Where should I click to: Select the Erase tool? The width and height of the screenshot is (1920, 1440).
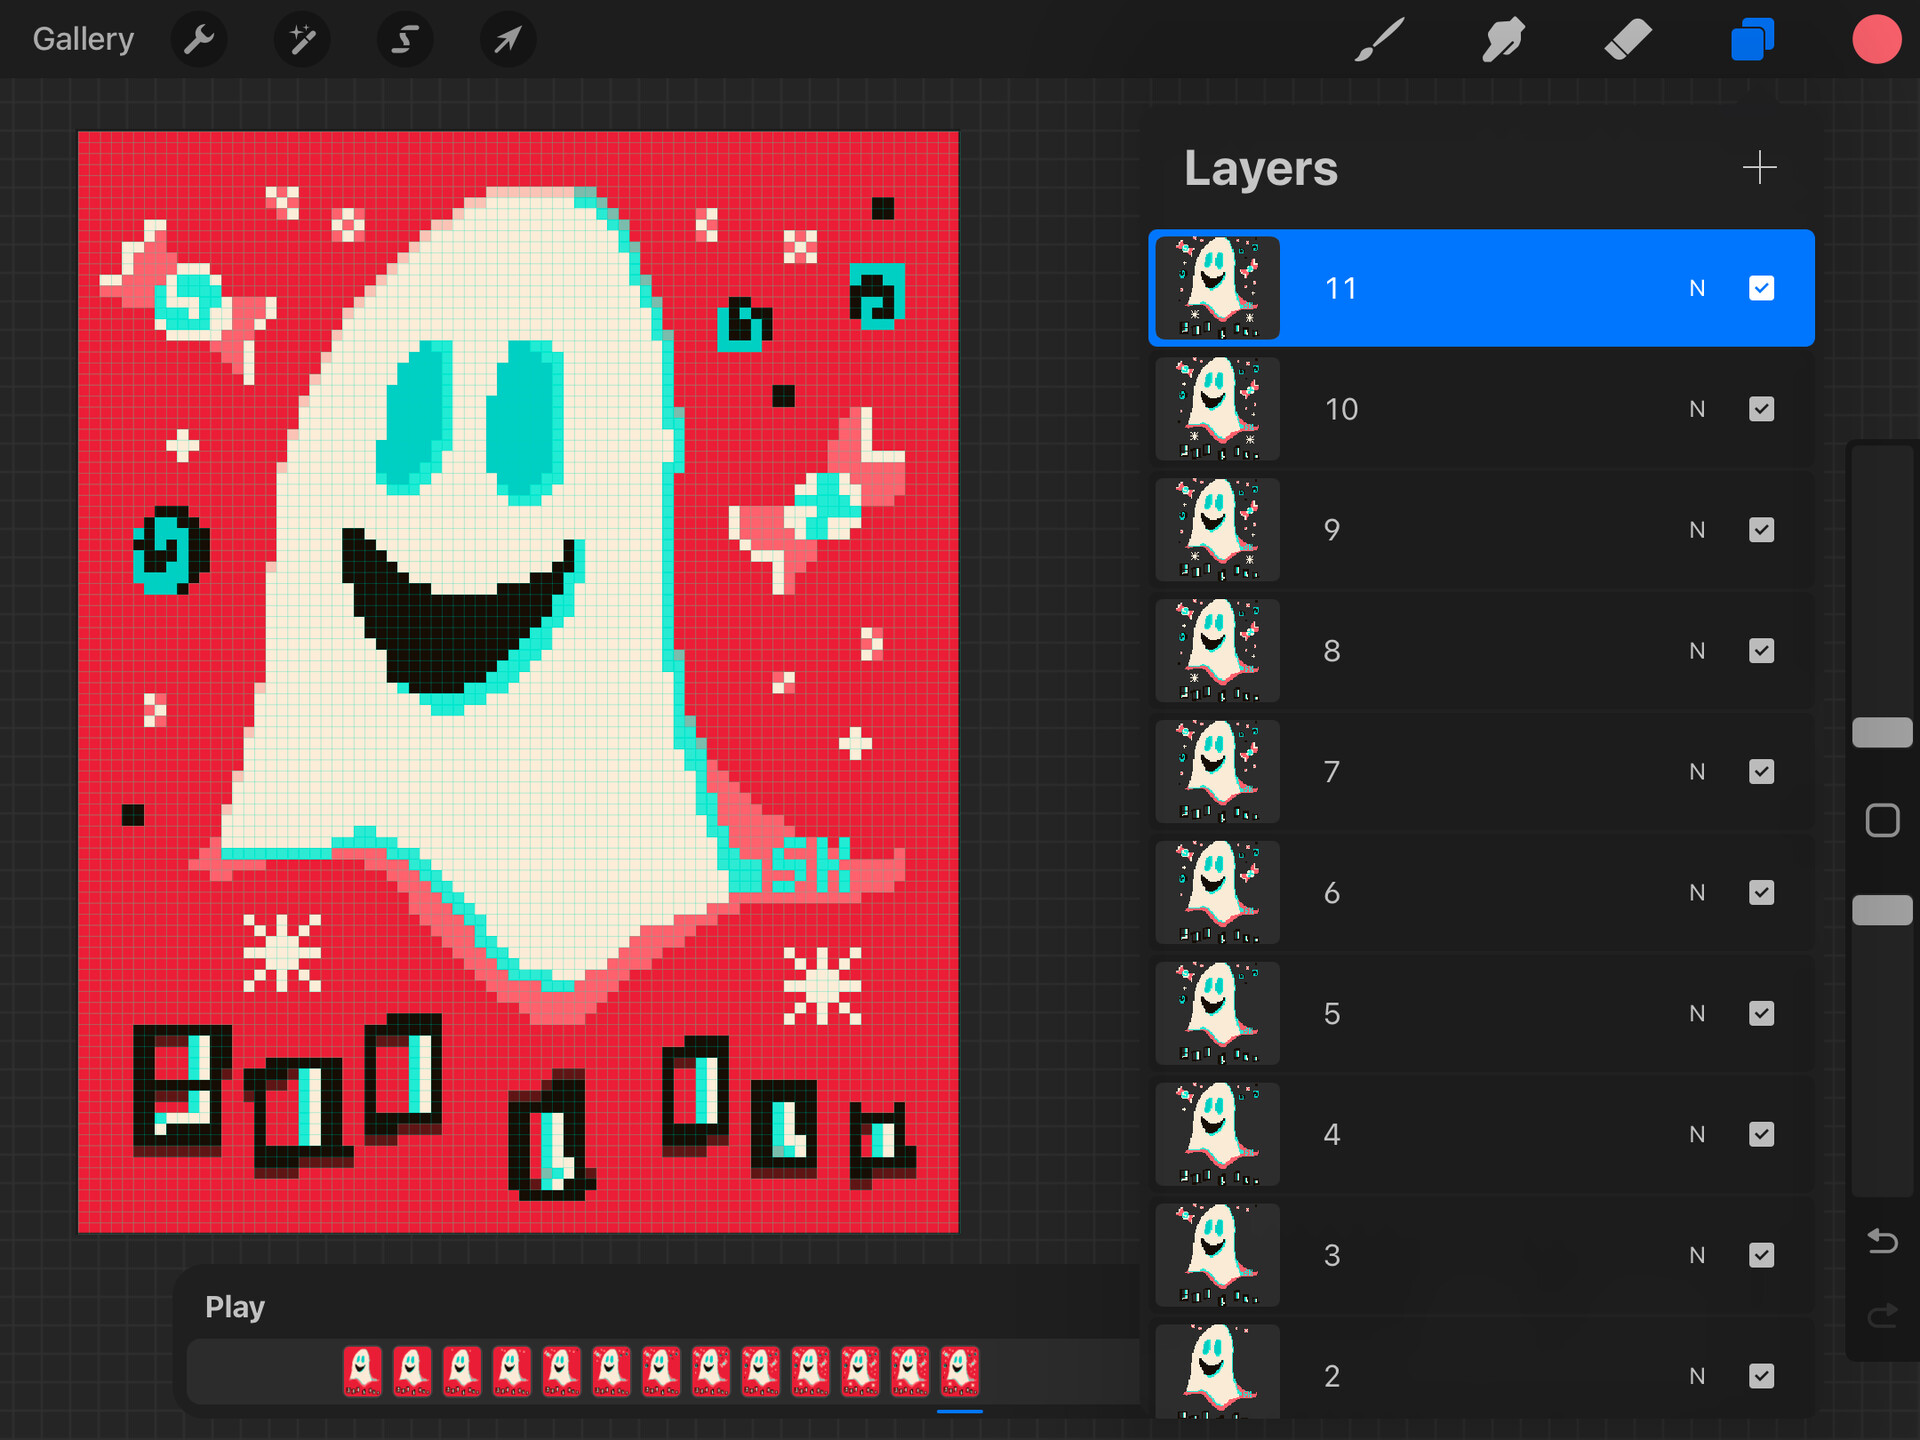pyautogui.click(x=1627, y=39)
